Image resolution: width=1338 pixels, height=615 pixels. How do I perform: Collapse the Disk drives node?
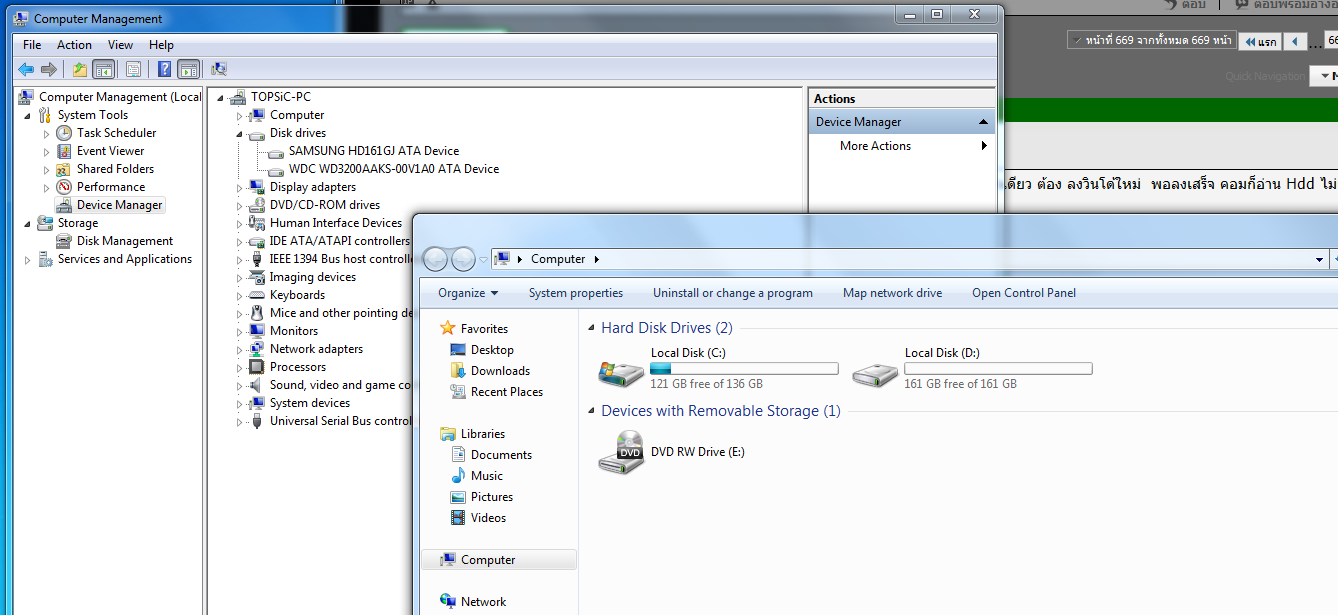coord(240,133)
